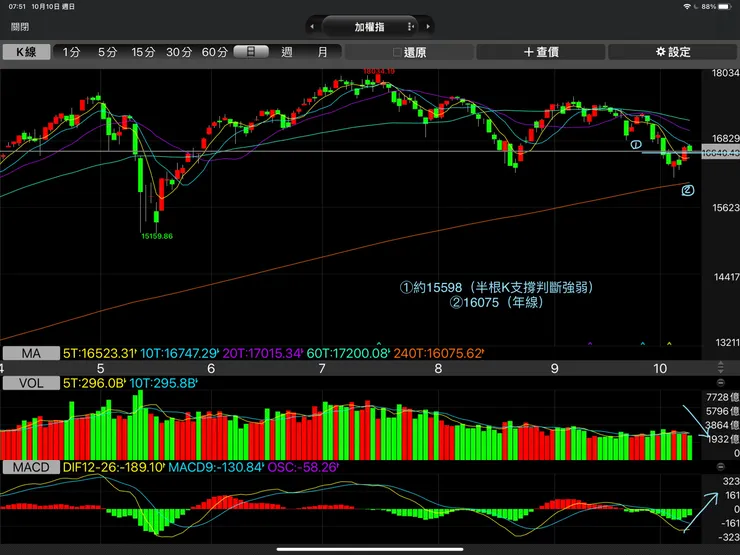
Task: Go to the next stock with right arrow
Action: 428,27
